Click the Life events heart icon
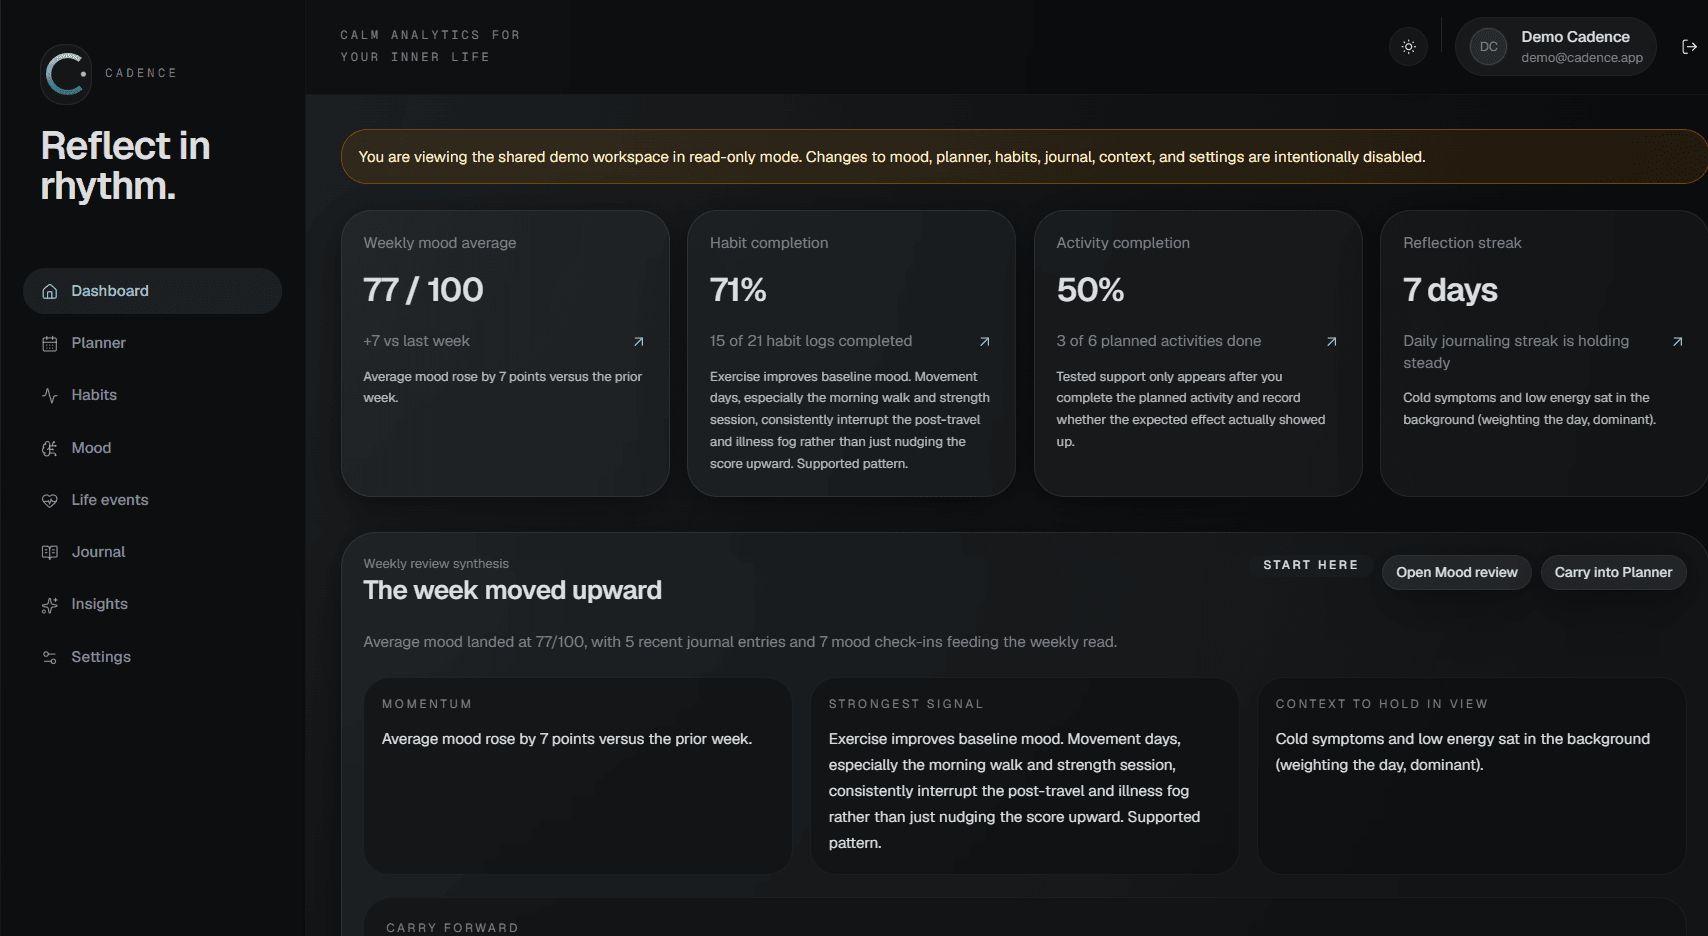 (50, 501)
